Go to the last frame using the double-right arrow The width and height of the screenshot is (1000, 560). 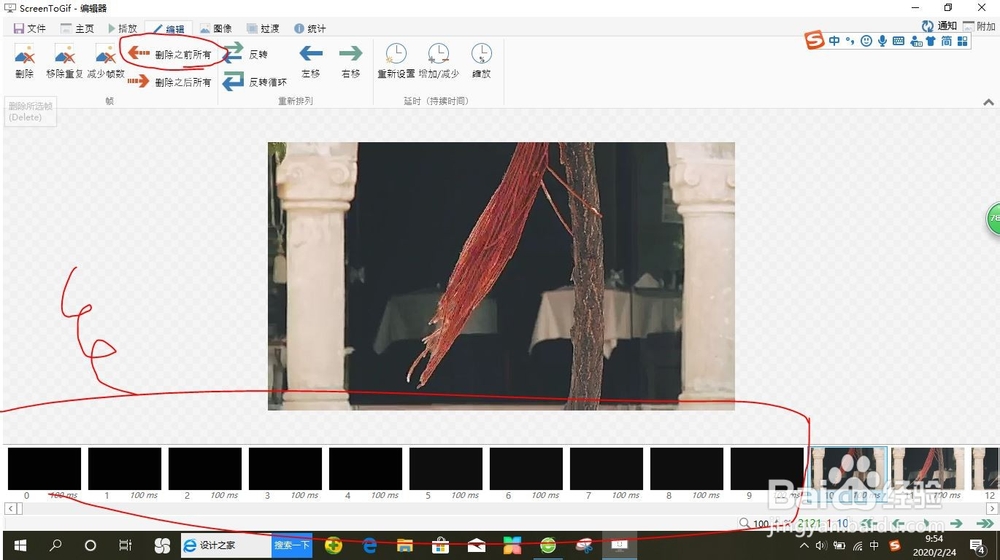coord(985,523)
